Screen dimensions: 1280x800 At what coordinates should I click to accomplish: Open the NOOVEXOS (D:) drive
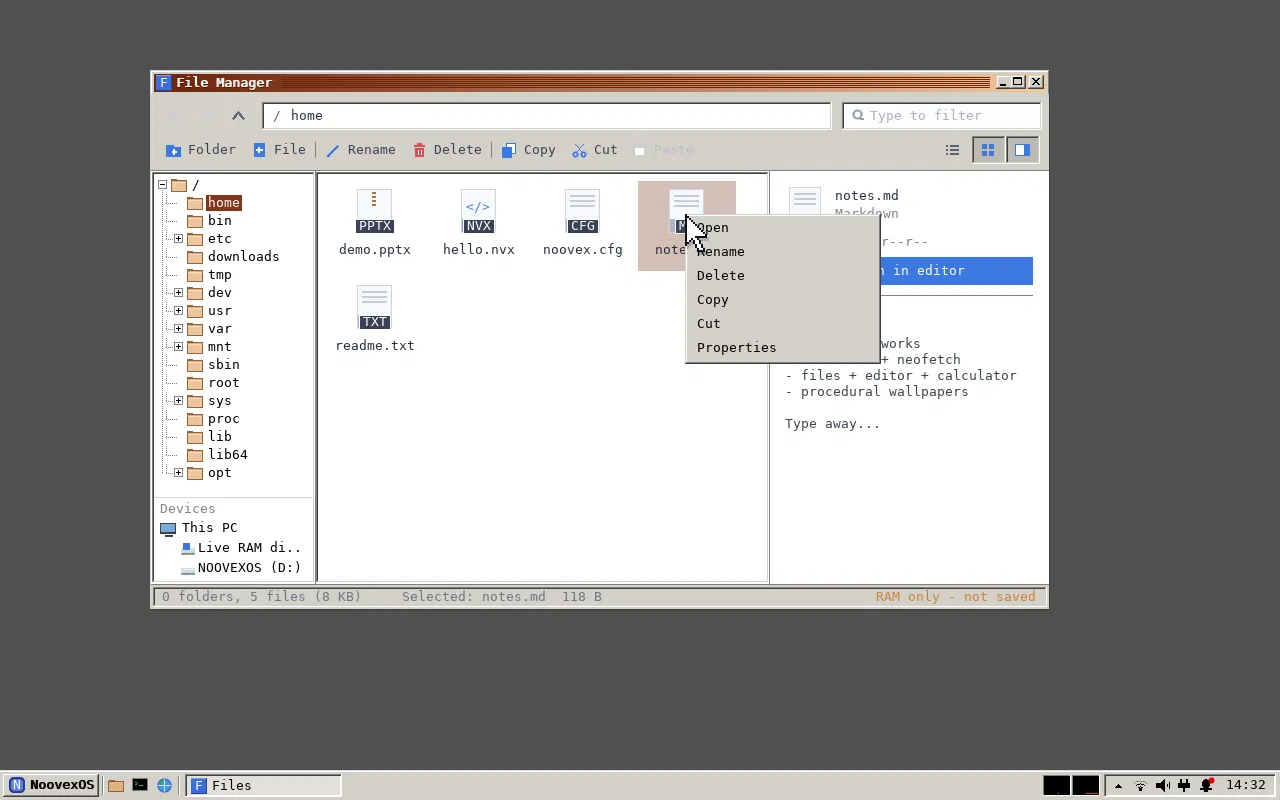(x=241, y=568)
